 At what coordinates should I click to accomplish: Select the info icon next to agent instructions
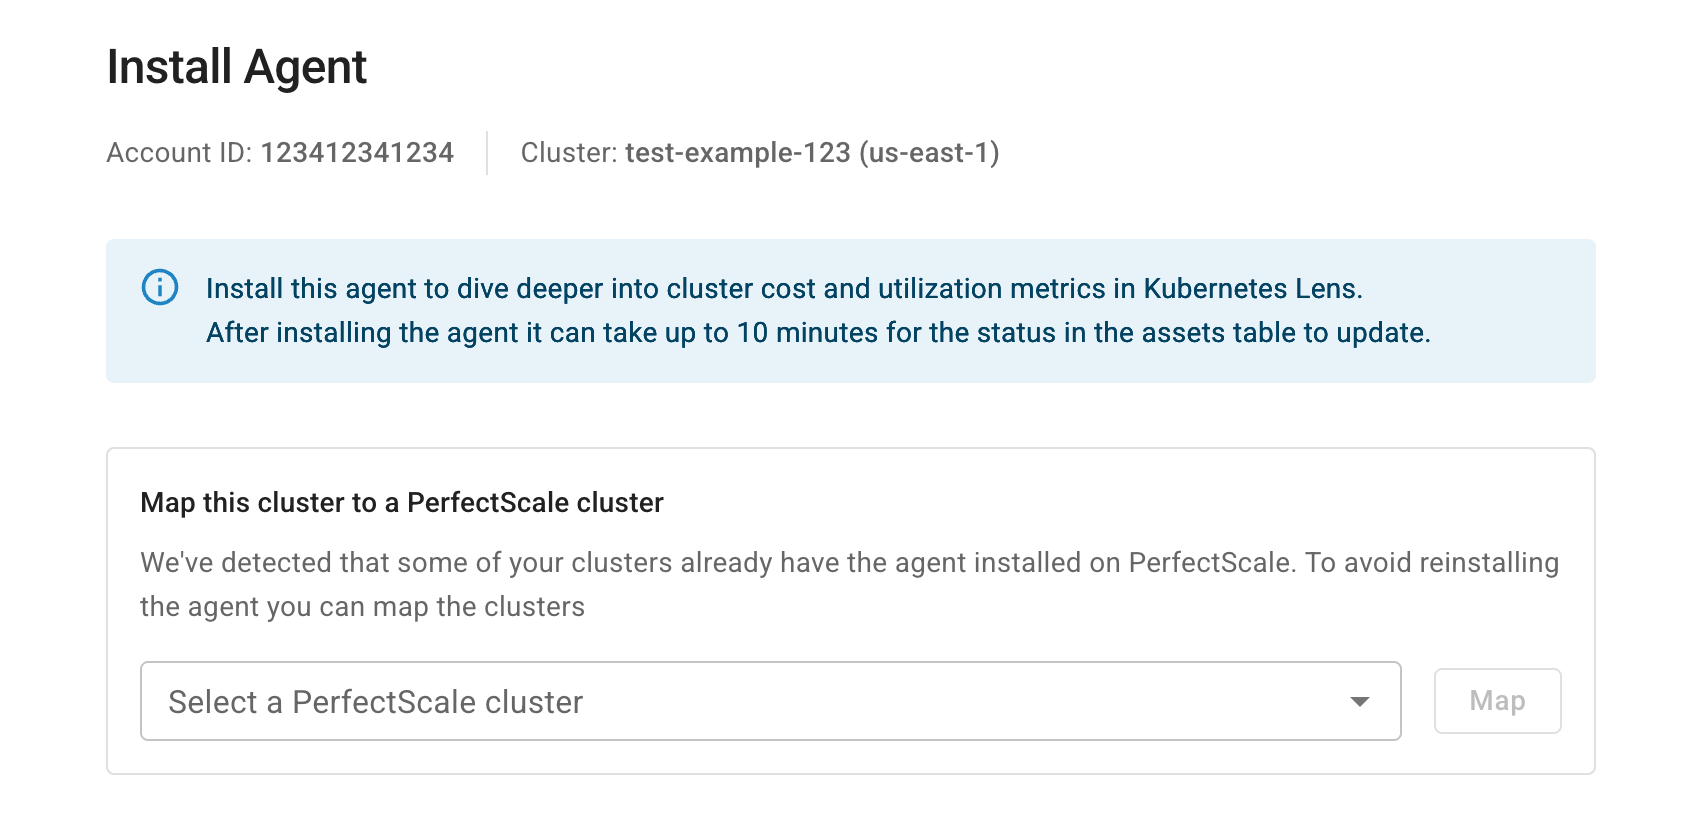159,289
